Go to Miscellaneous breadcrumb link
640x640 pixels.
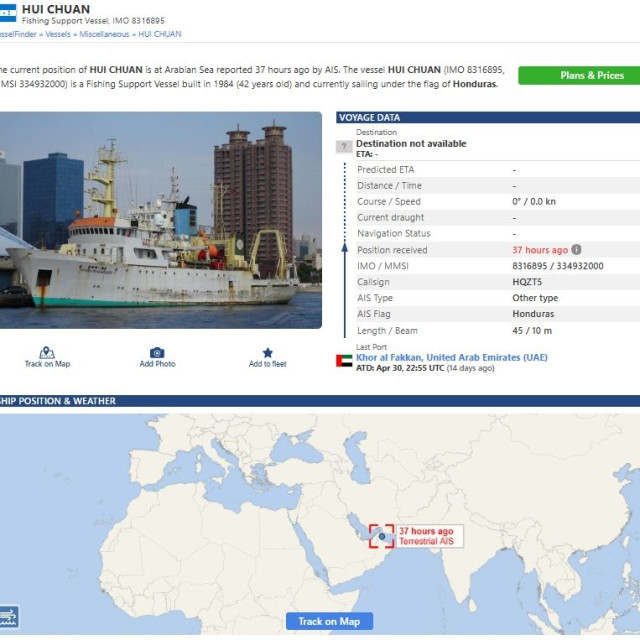[104, 34]
